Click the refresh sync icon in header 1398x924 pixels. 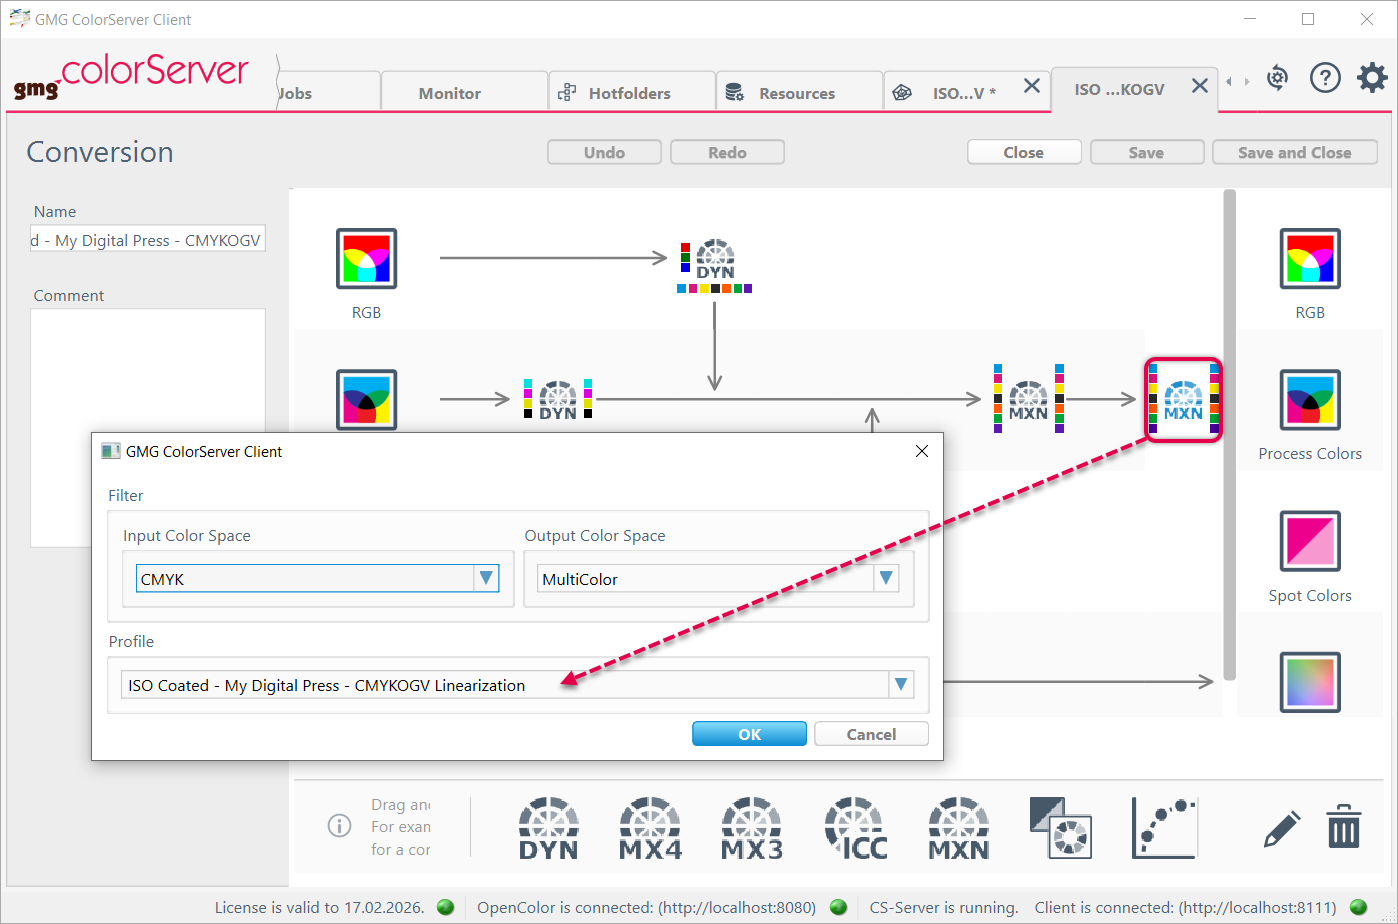pyautogui.click(x=1277, y=78)
